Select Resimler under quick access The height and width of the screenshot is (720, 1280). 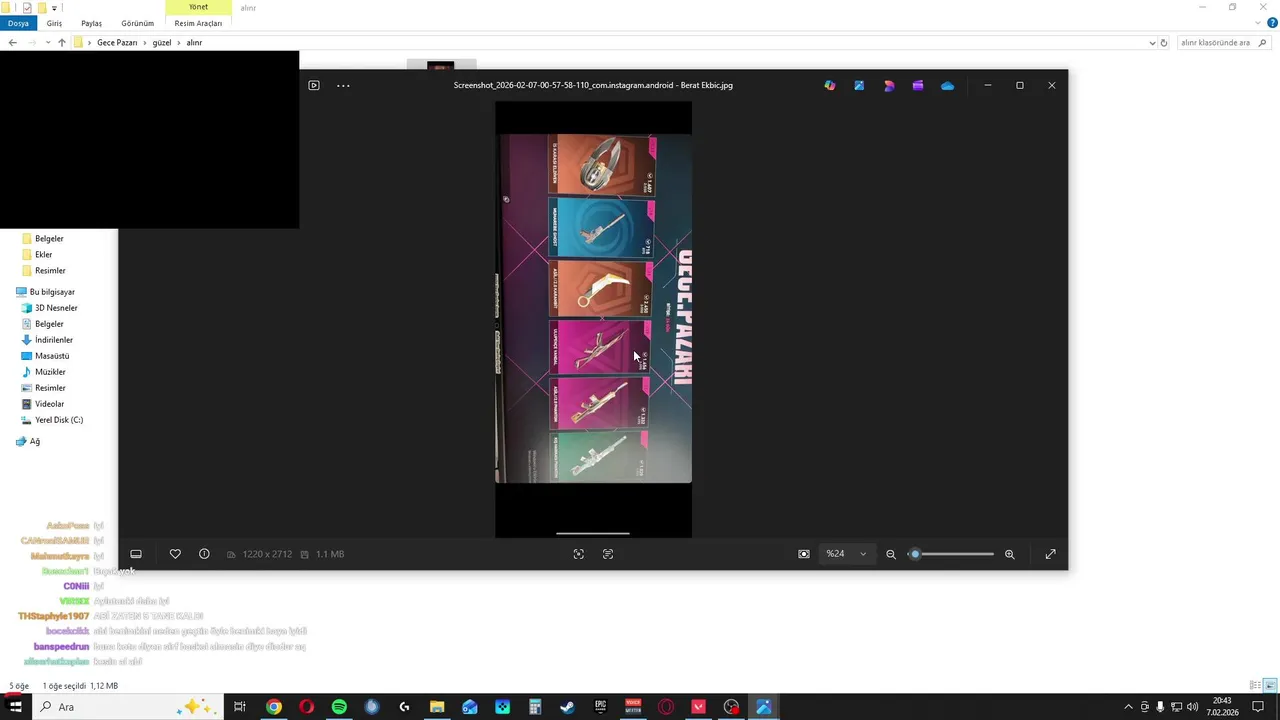coord(50,271)
